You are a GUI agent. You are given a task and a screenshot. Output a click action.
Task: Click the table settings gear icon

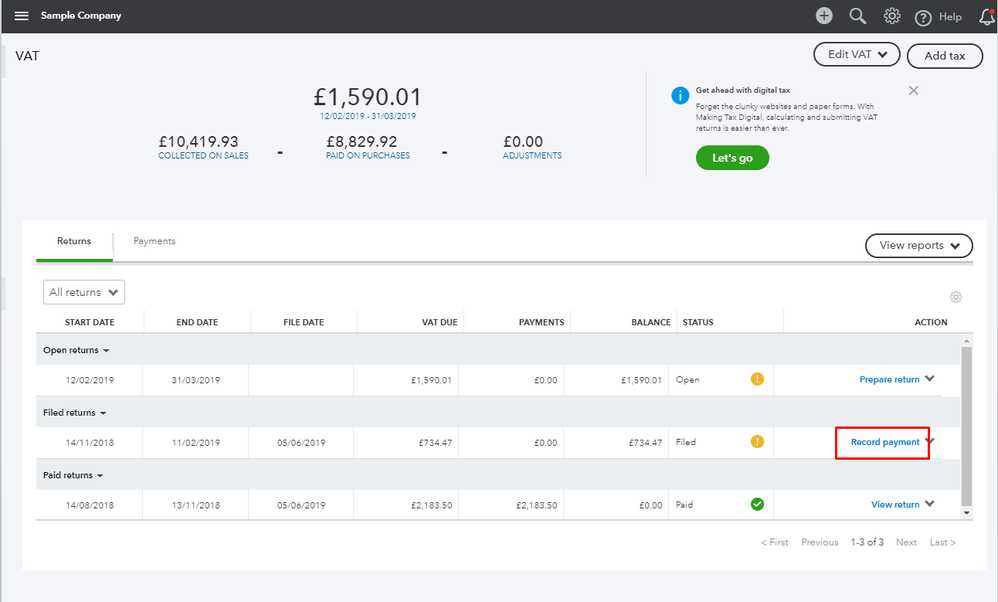pyautogui.click(x=956, y=297)
